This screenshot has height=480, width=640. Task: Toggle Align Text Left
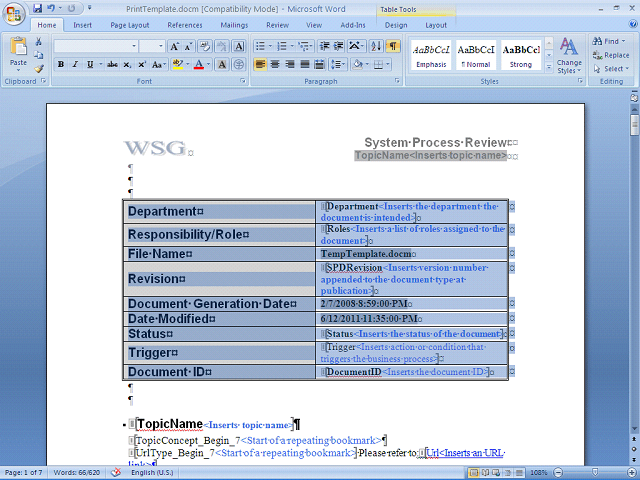coord(260,64)
